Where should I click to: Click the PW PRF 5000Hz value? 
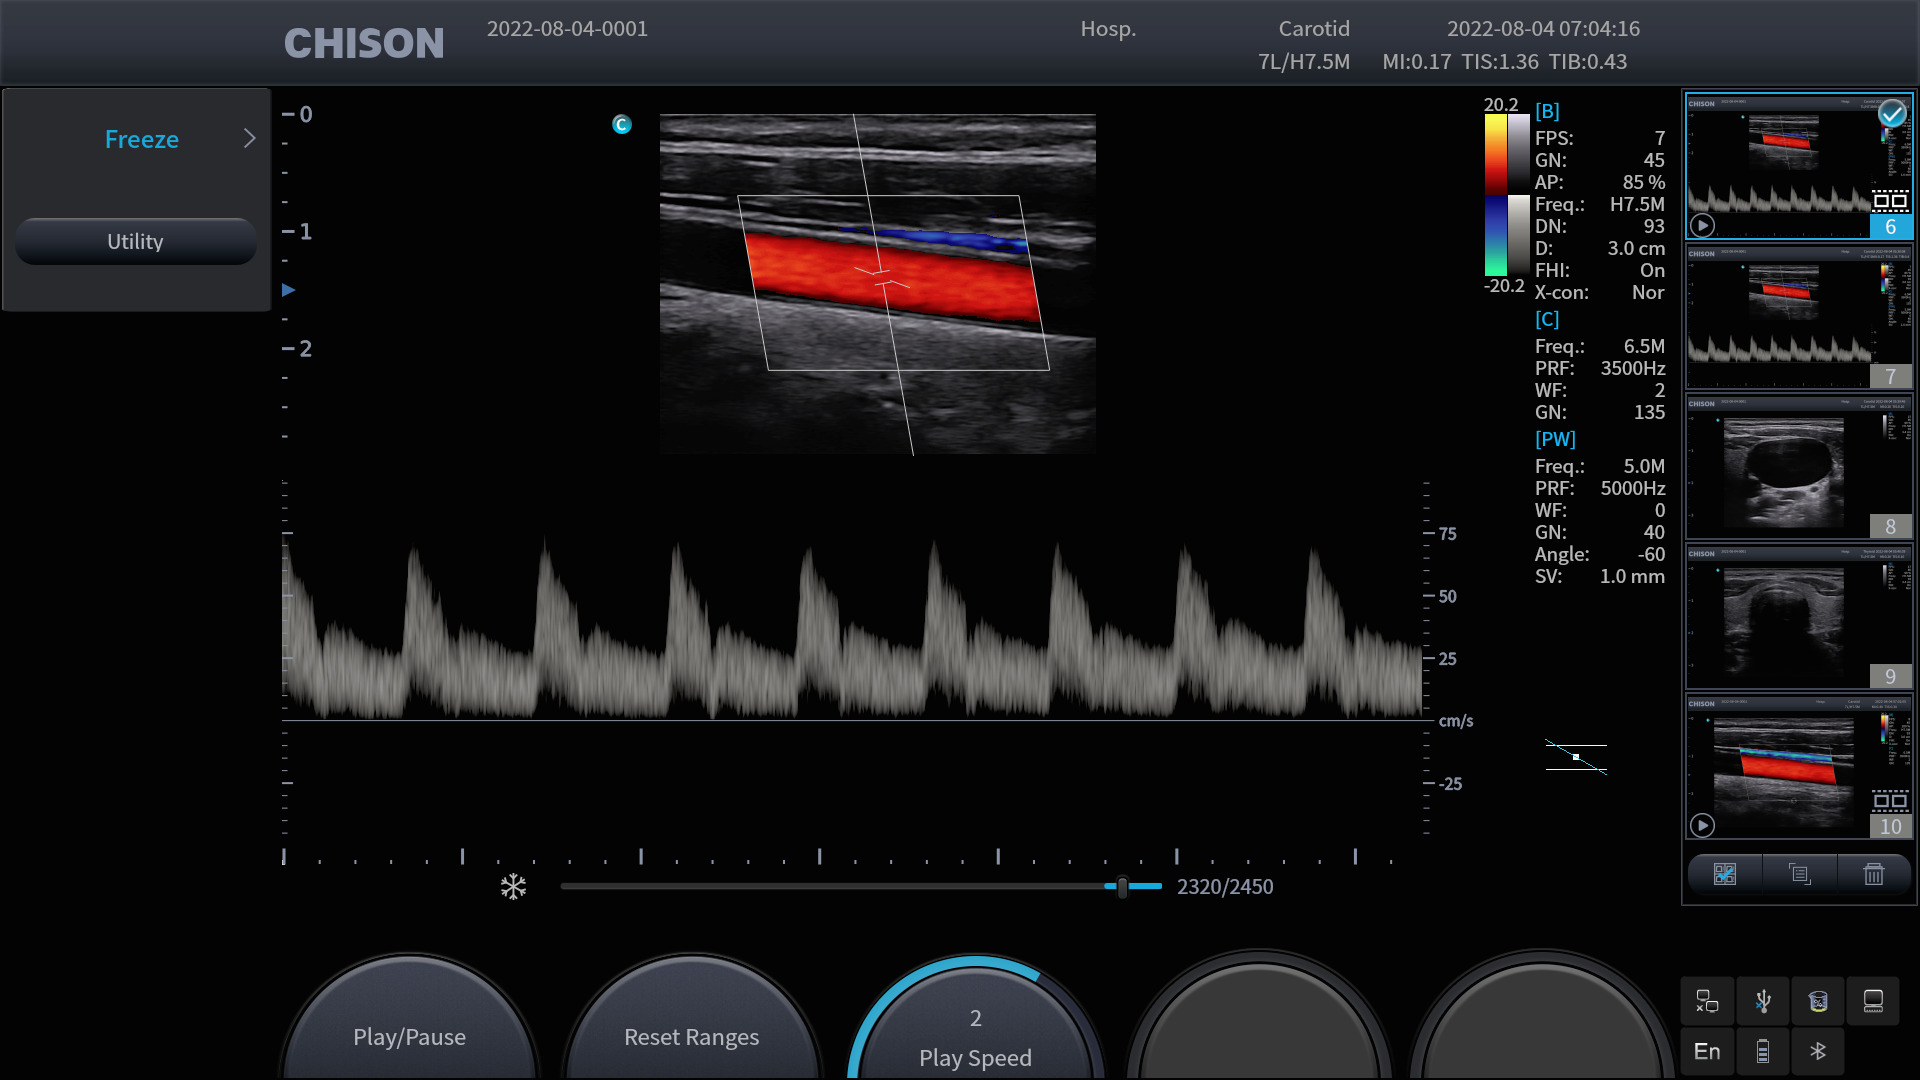tap(1633, 488)
